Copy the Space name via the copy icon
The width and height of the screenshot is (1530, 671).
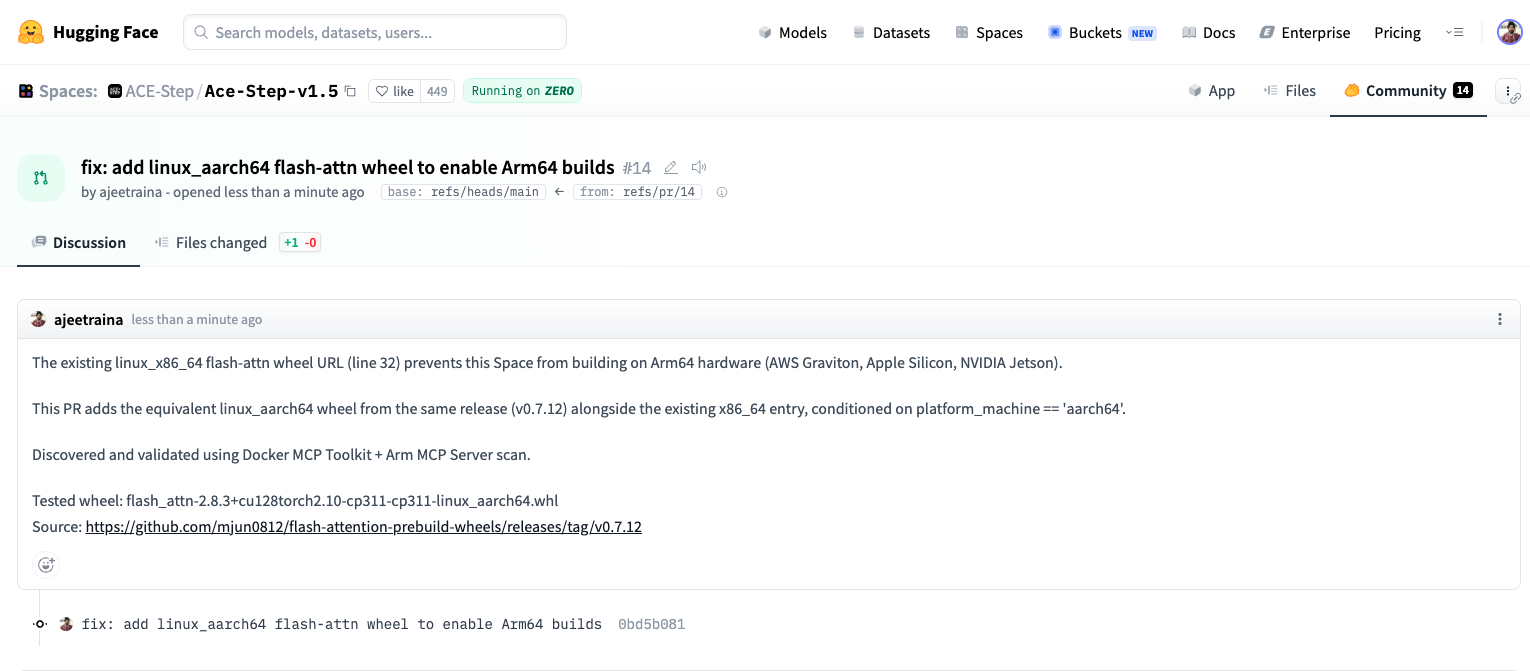tap(349, 90)
